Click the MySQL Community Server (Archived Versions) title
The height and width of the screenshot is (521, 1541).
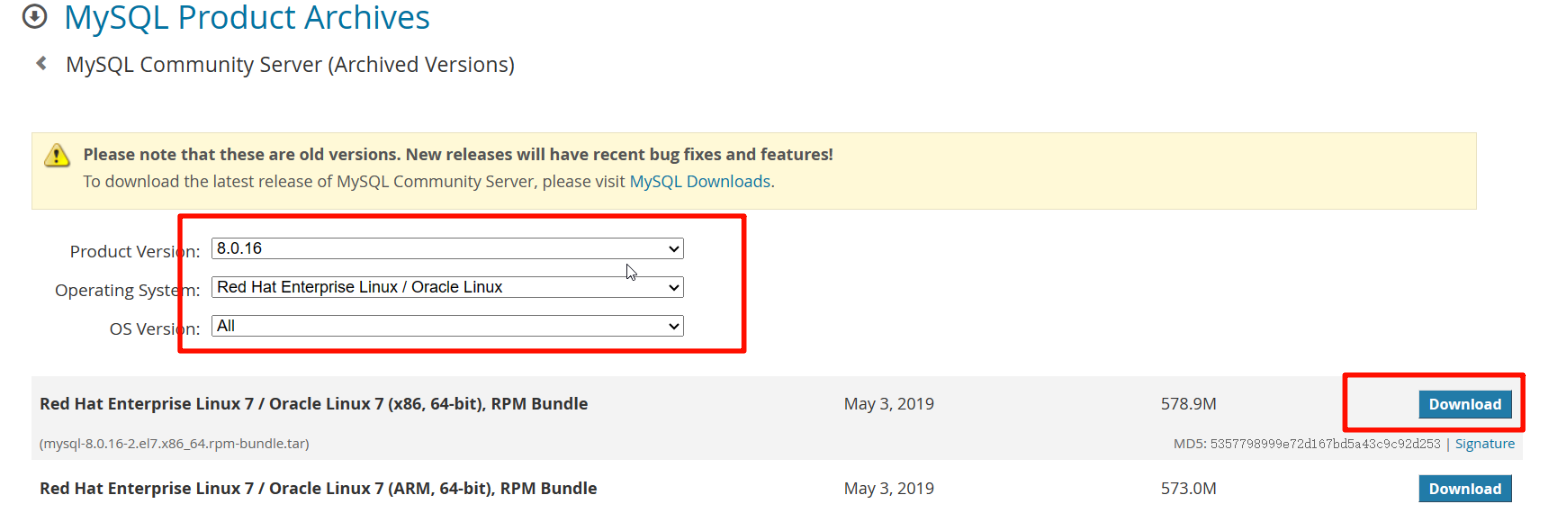(x=290, y=65)
